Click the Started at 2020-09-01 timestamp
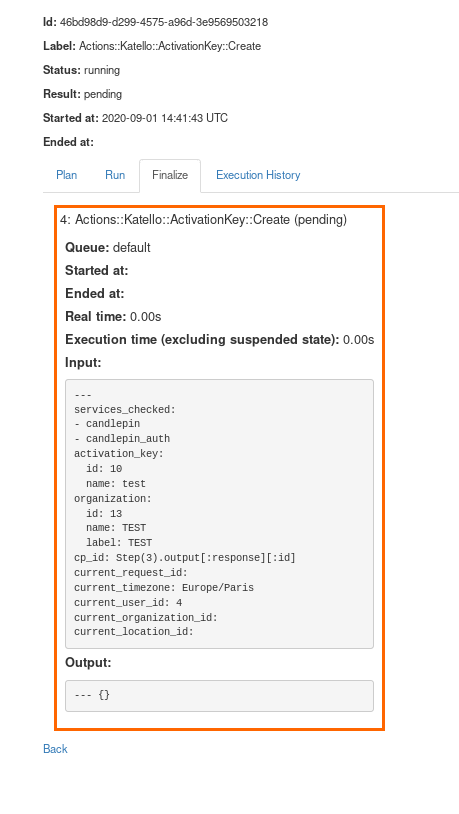The width and height of the screenshot is (459, 814). [x=165, y=118]
